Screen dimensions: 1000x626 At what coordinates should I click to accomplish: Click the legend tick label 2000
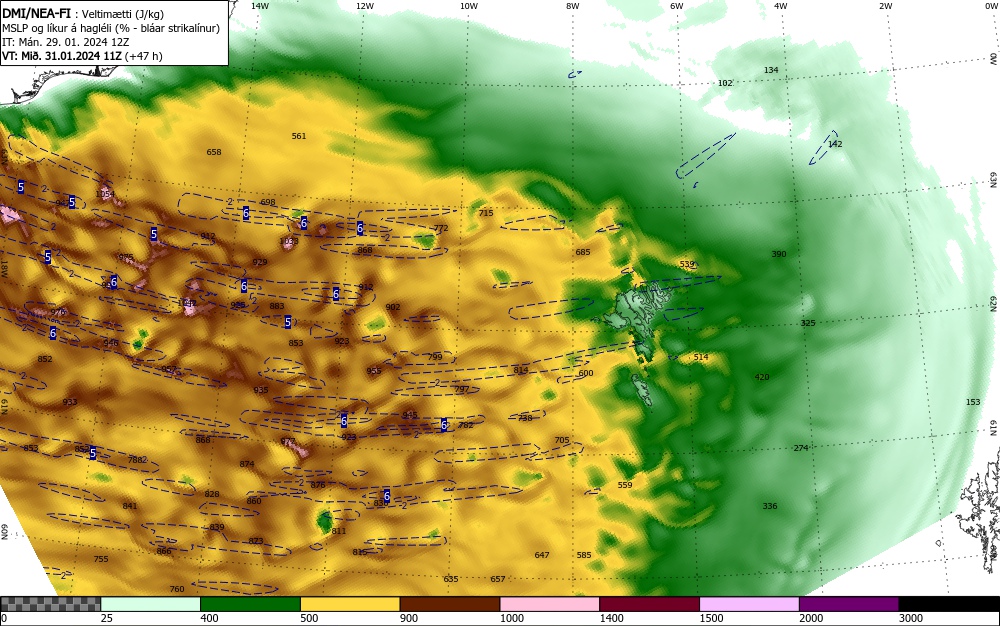point(811,618)
